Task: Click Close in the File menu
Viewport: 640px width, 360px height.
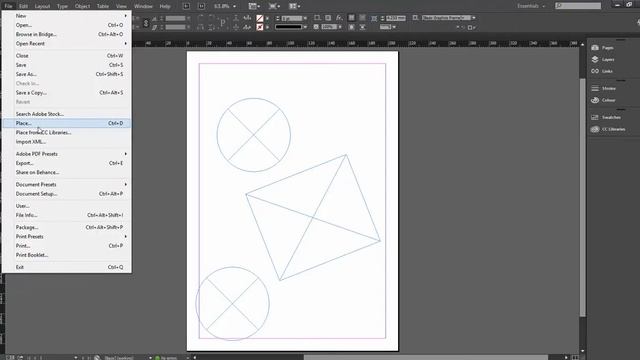Action: (67, 56)
